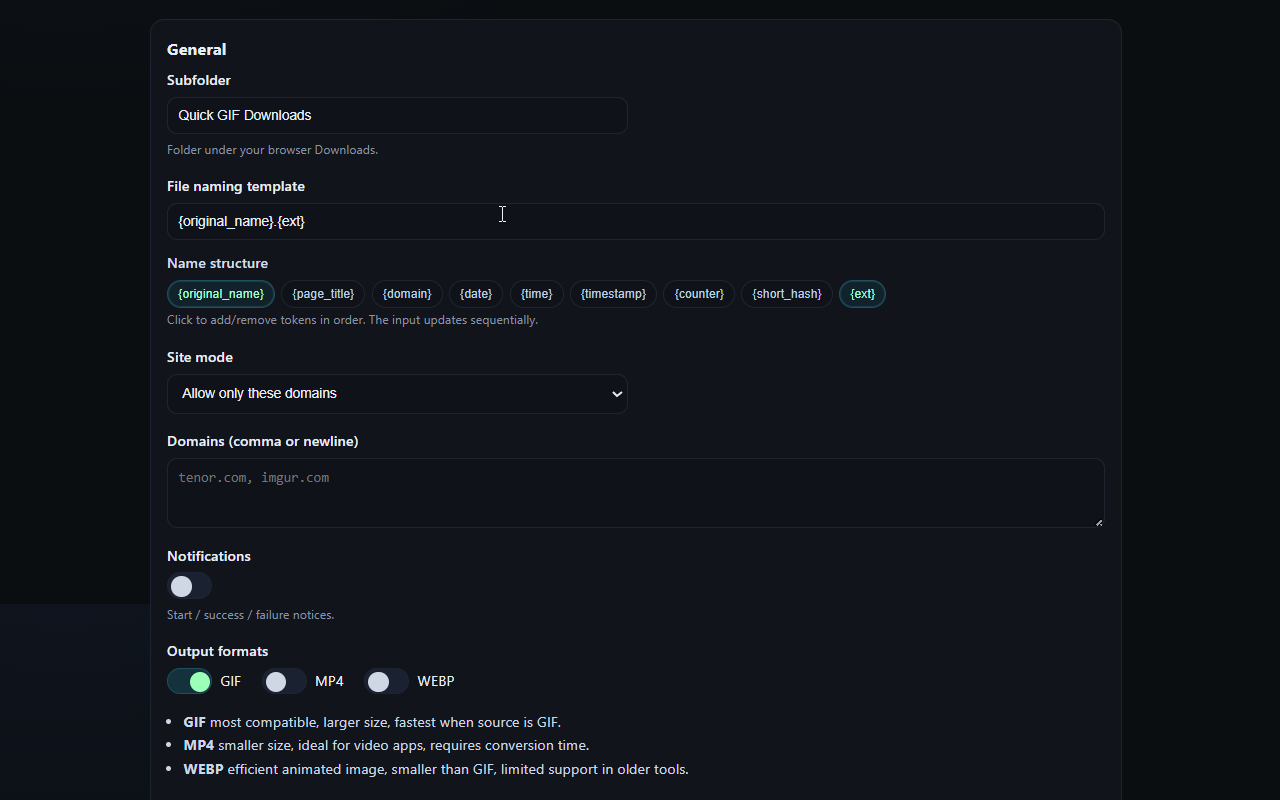
Task: Enable the MP4 output format toggle
Action: 284,681
